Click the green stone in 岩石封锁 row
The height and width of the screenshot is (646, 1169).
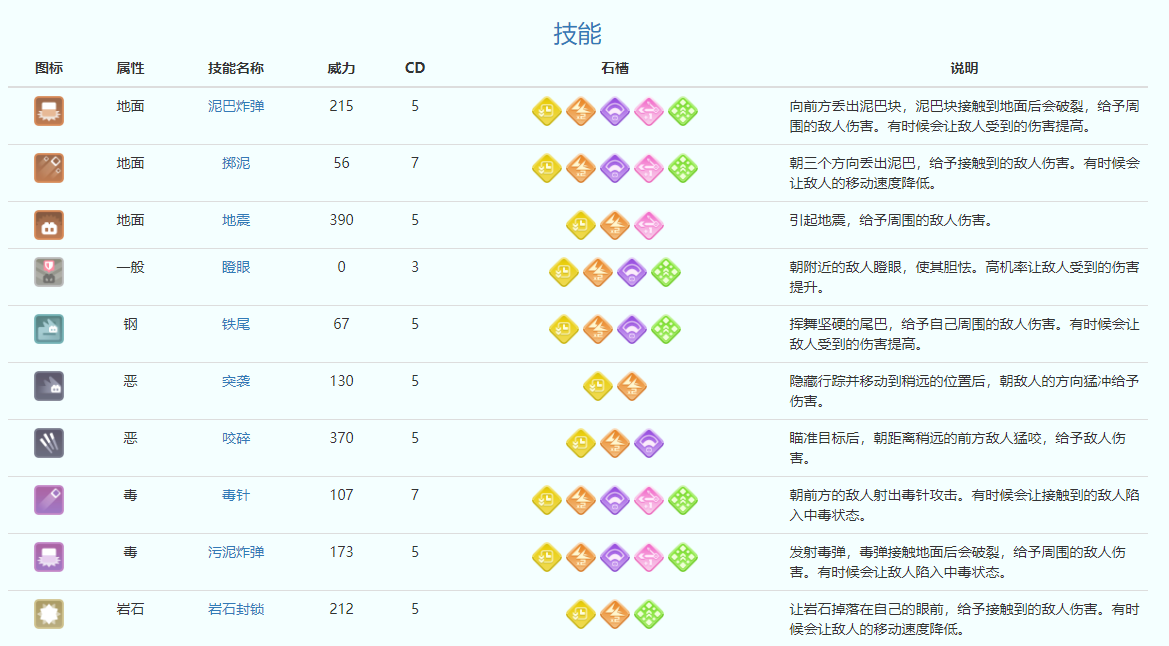point(649,614)
